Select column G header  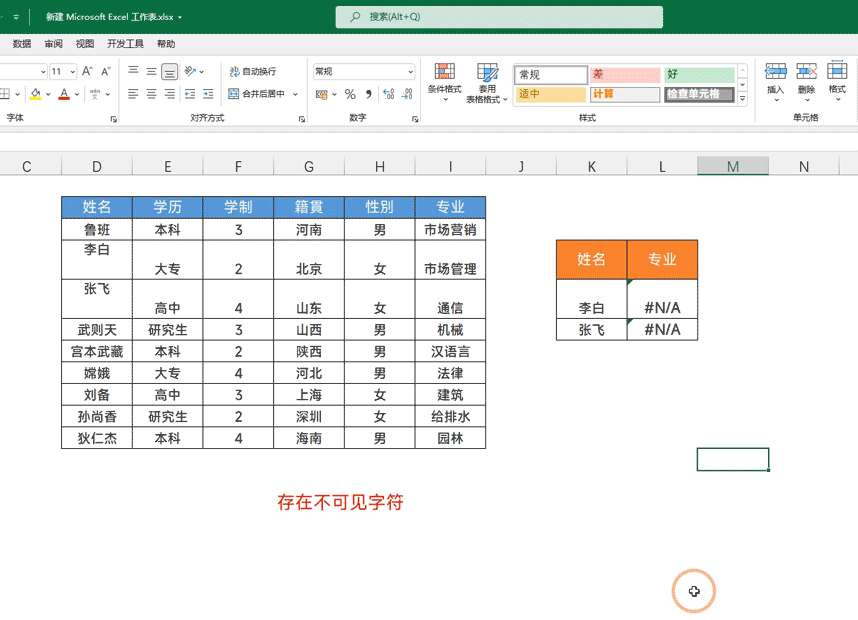(309, 166)
